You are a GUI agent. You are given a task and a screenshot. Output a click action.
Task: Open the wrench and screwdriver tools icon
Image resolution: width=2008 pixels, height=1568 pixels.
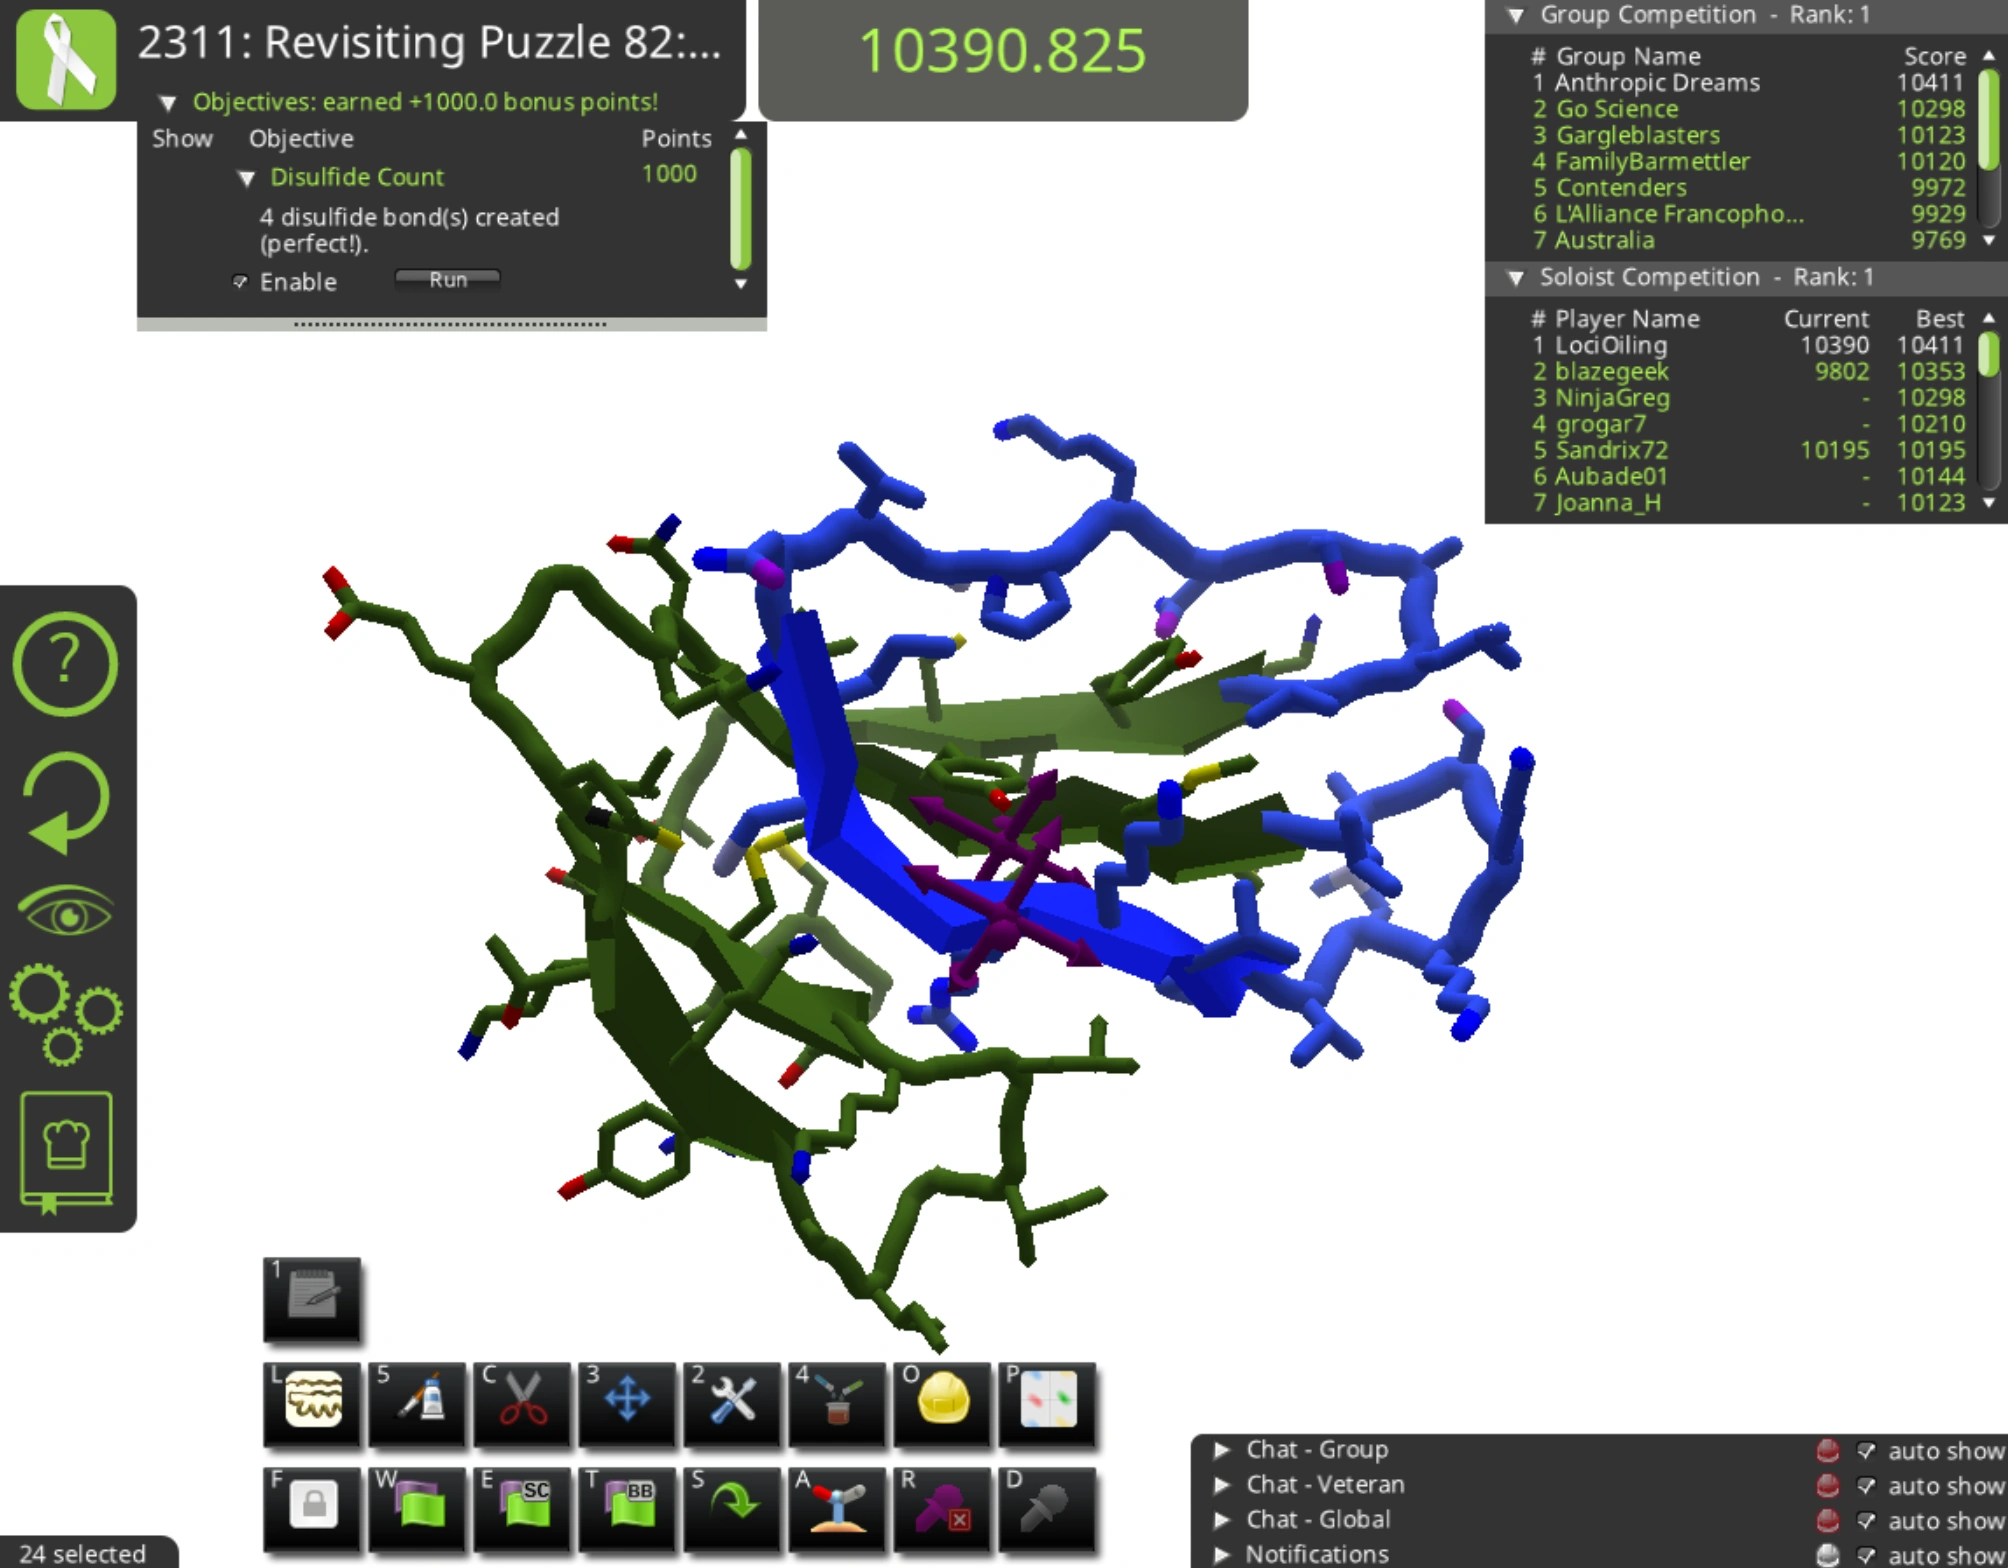tap(732, 1400)
